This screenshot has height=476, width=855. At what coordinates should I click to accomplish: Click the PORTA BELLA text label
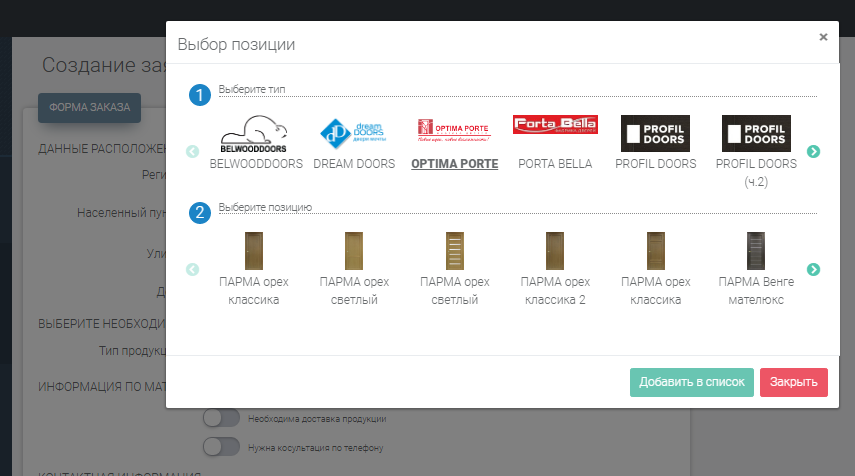555,164
